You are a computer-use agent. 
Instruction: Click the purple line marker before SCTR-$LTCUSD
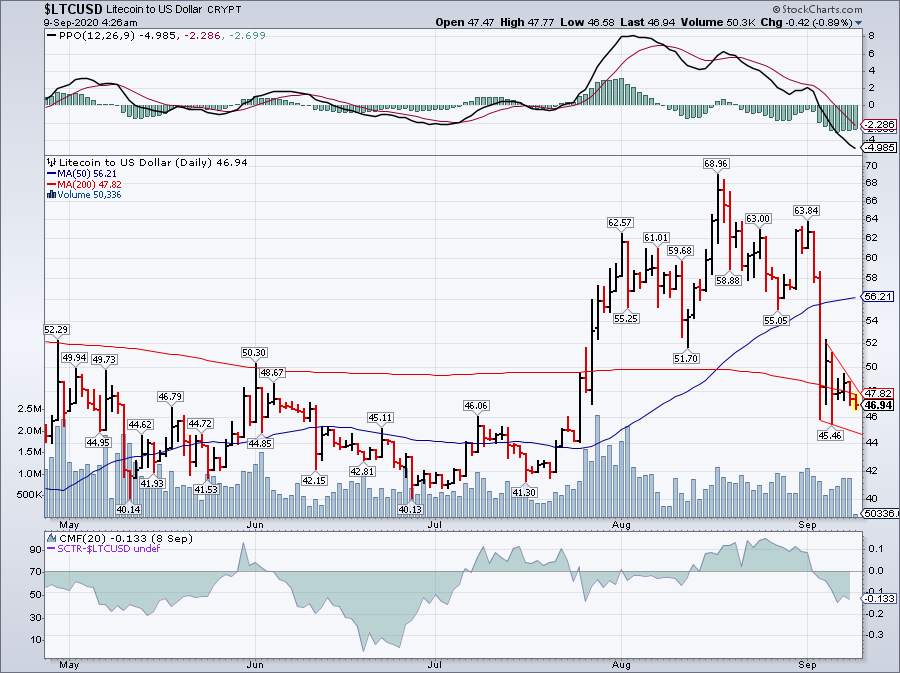click(52, 548)
